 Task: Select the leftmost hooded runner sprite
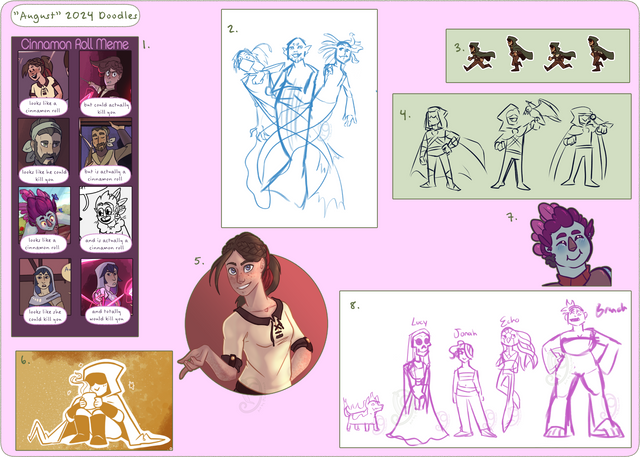[x=479, y=56]
